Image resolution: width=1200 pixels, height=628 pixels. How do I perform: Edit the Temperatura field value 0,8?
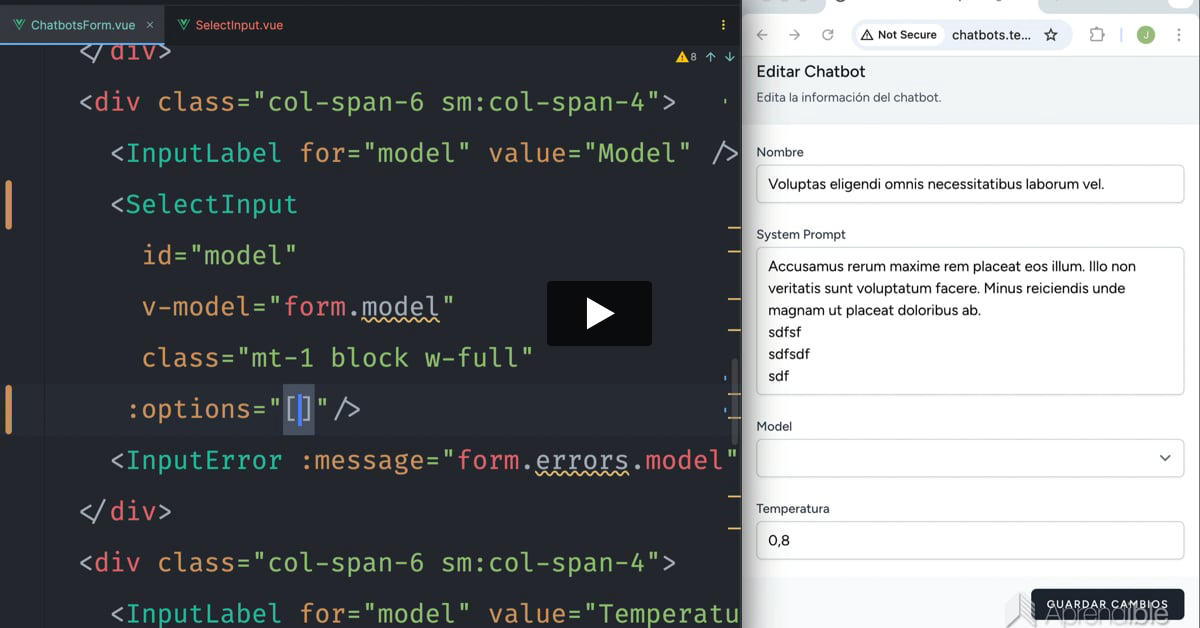pyautogui.click(x=970, y=540)
